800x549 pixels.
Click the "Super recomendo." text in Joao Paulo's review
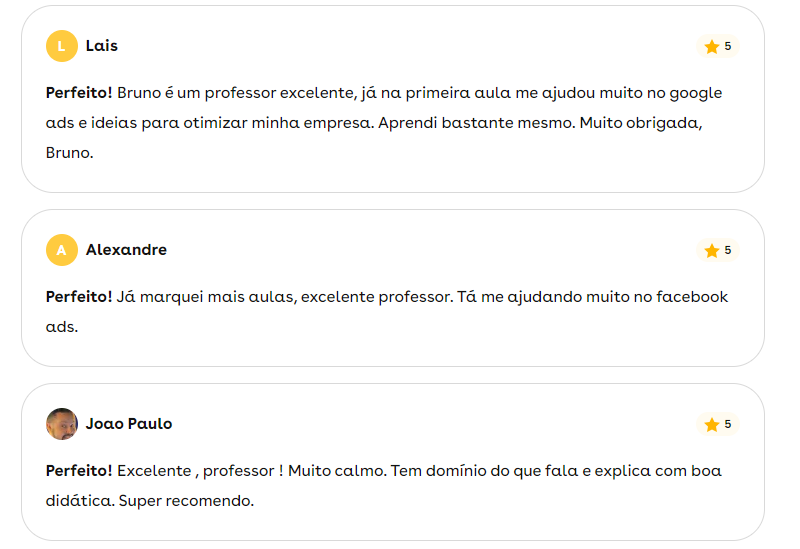point(186,501)
